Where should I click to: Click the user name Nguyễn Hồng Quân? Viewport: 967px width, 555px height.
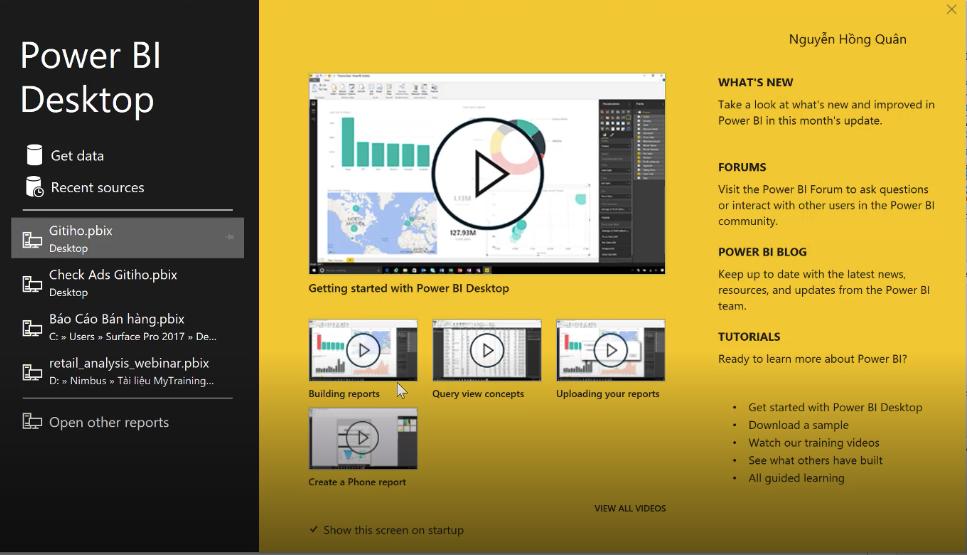pyautogui.click(x=847, y=39)
